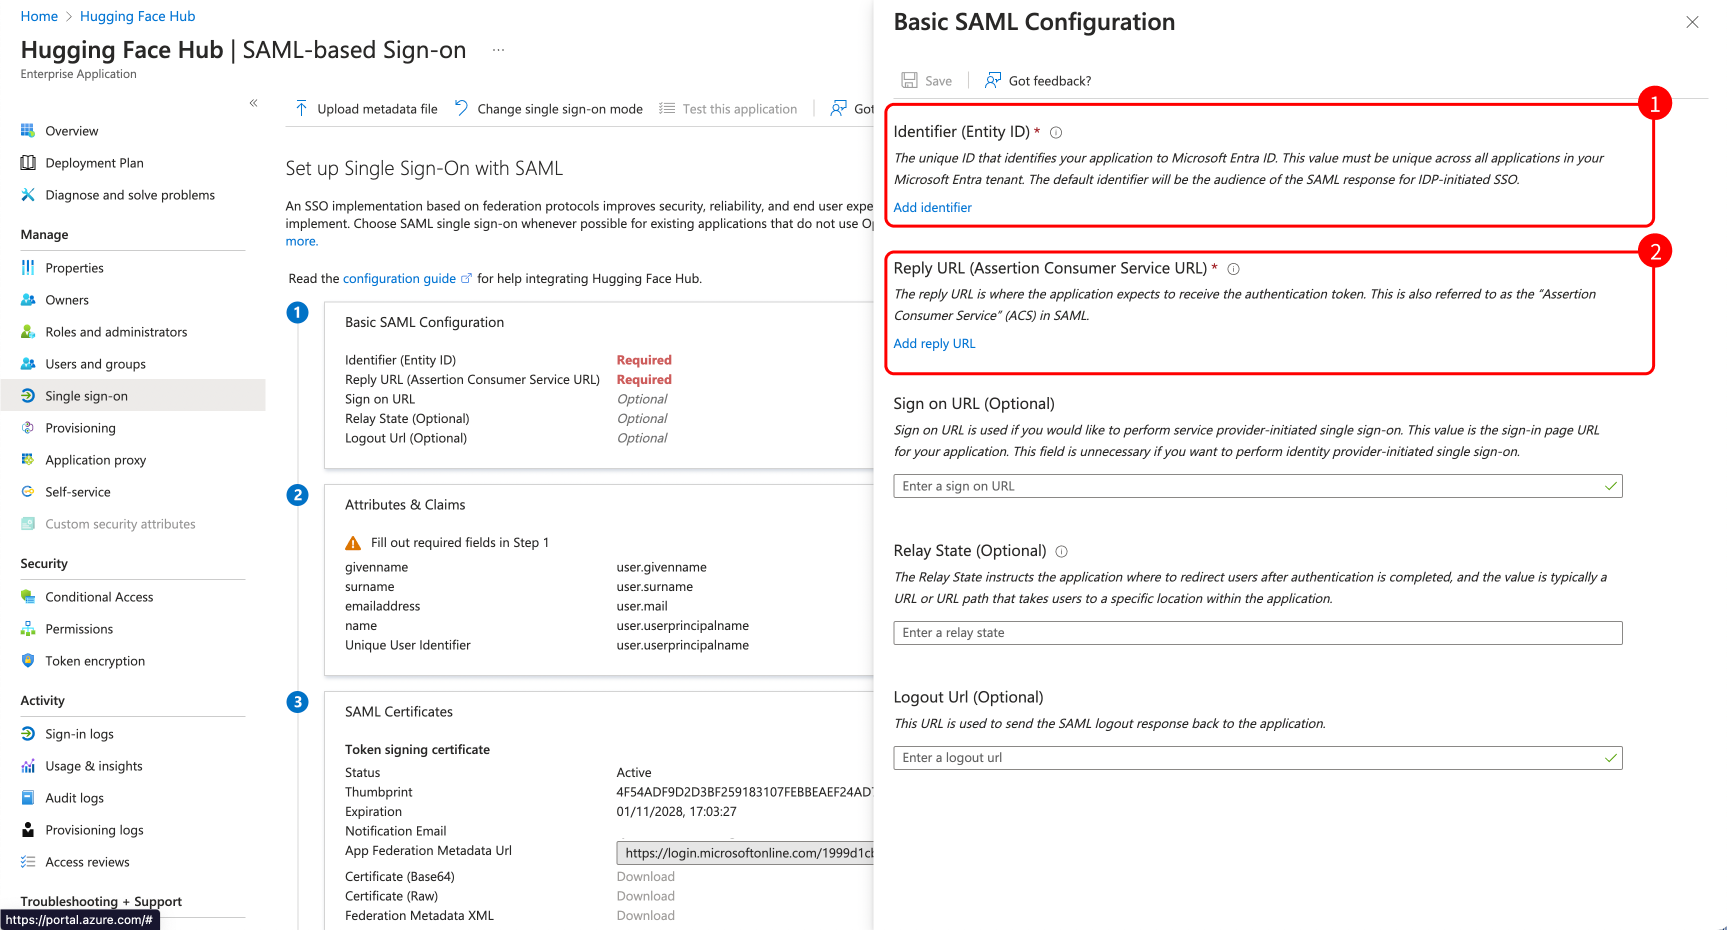Open the more options ellipsis beside title
1727x931 pixels.
pyautogui.click(x=498, y=50)
